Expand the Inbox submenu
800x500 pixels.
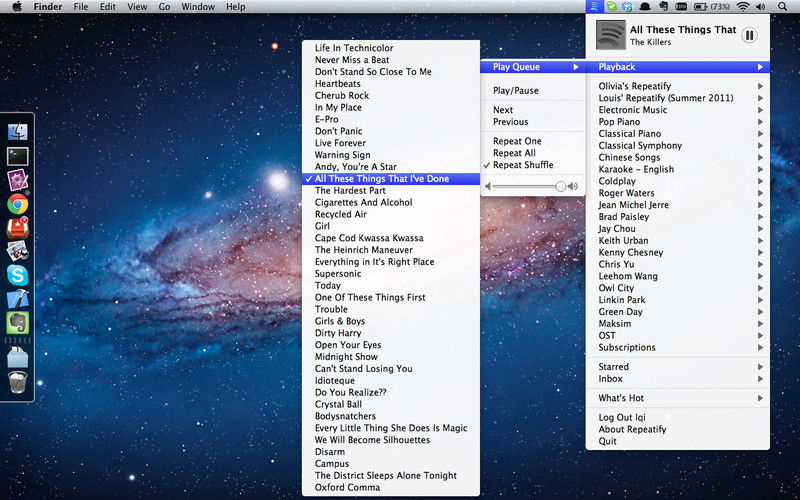(678, 379)
